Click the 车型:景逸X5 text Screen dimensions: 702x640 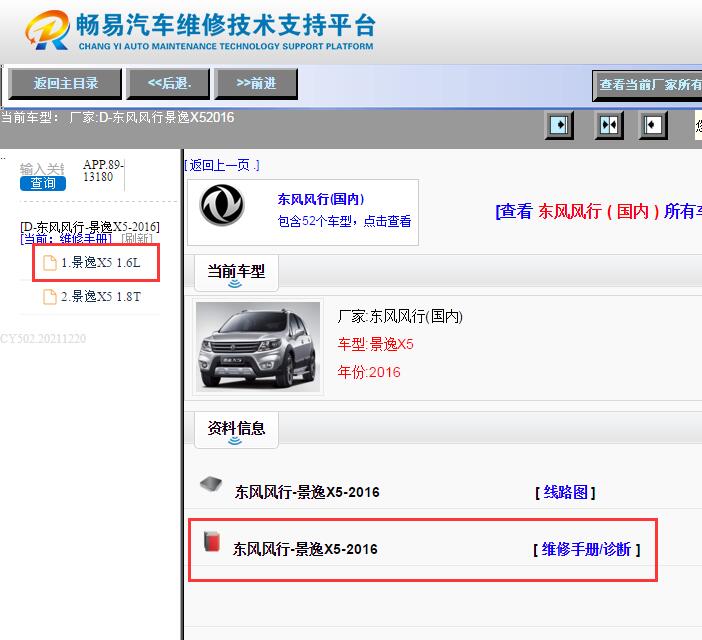click(x=376, y=344)
